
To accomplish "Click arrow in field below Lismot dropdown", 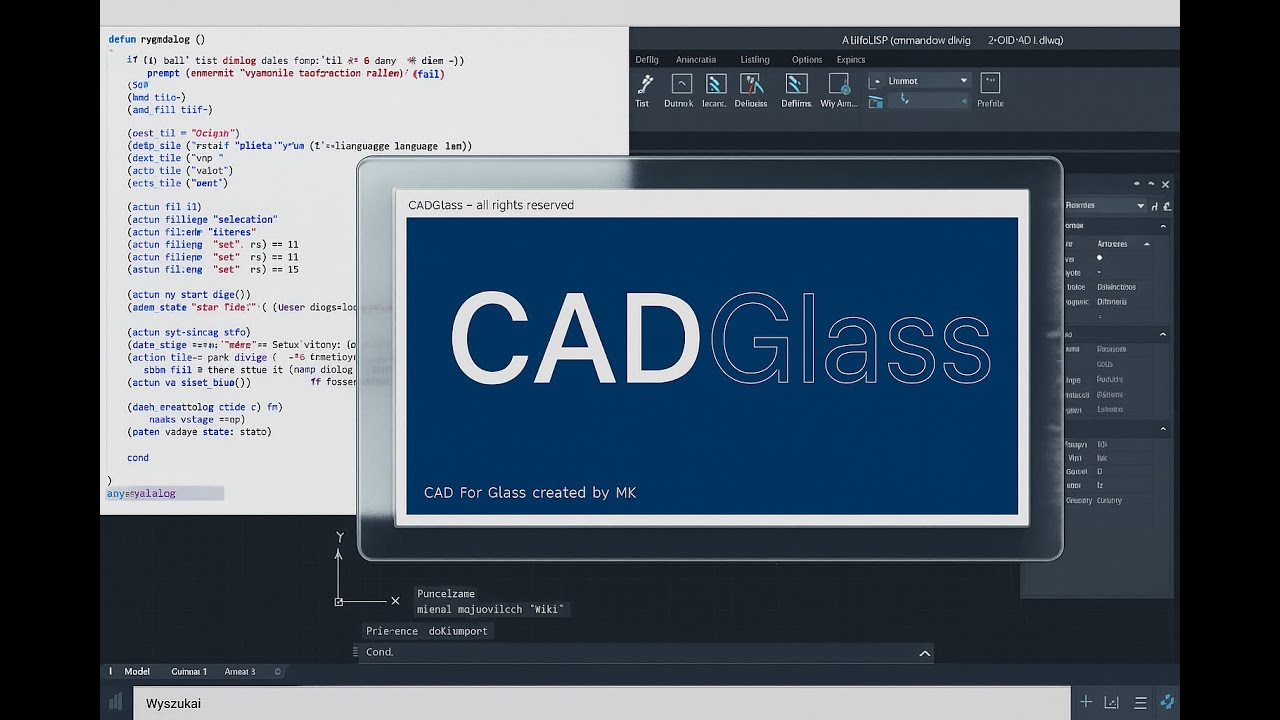I will (x=964, y=101).
